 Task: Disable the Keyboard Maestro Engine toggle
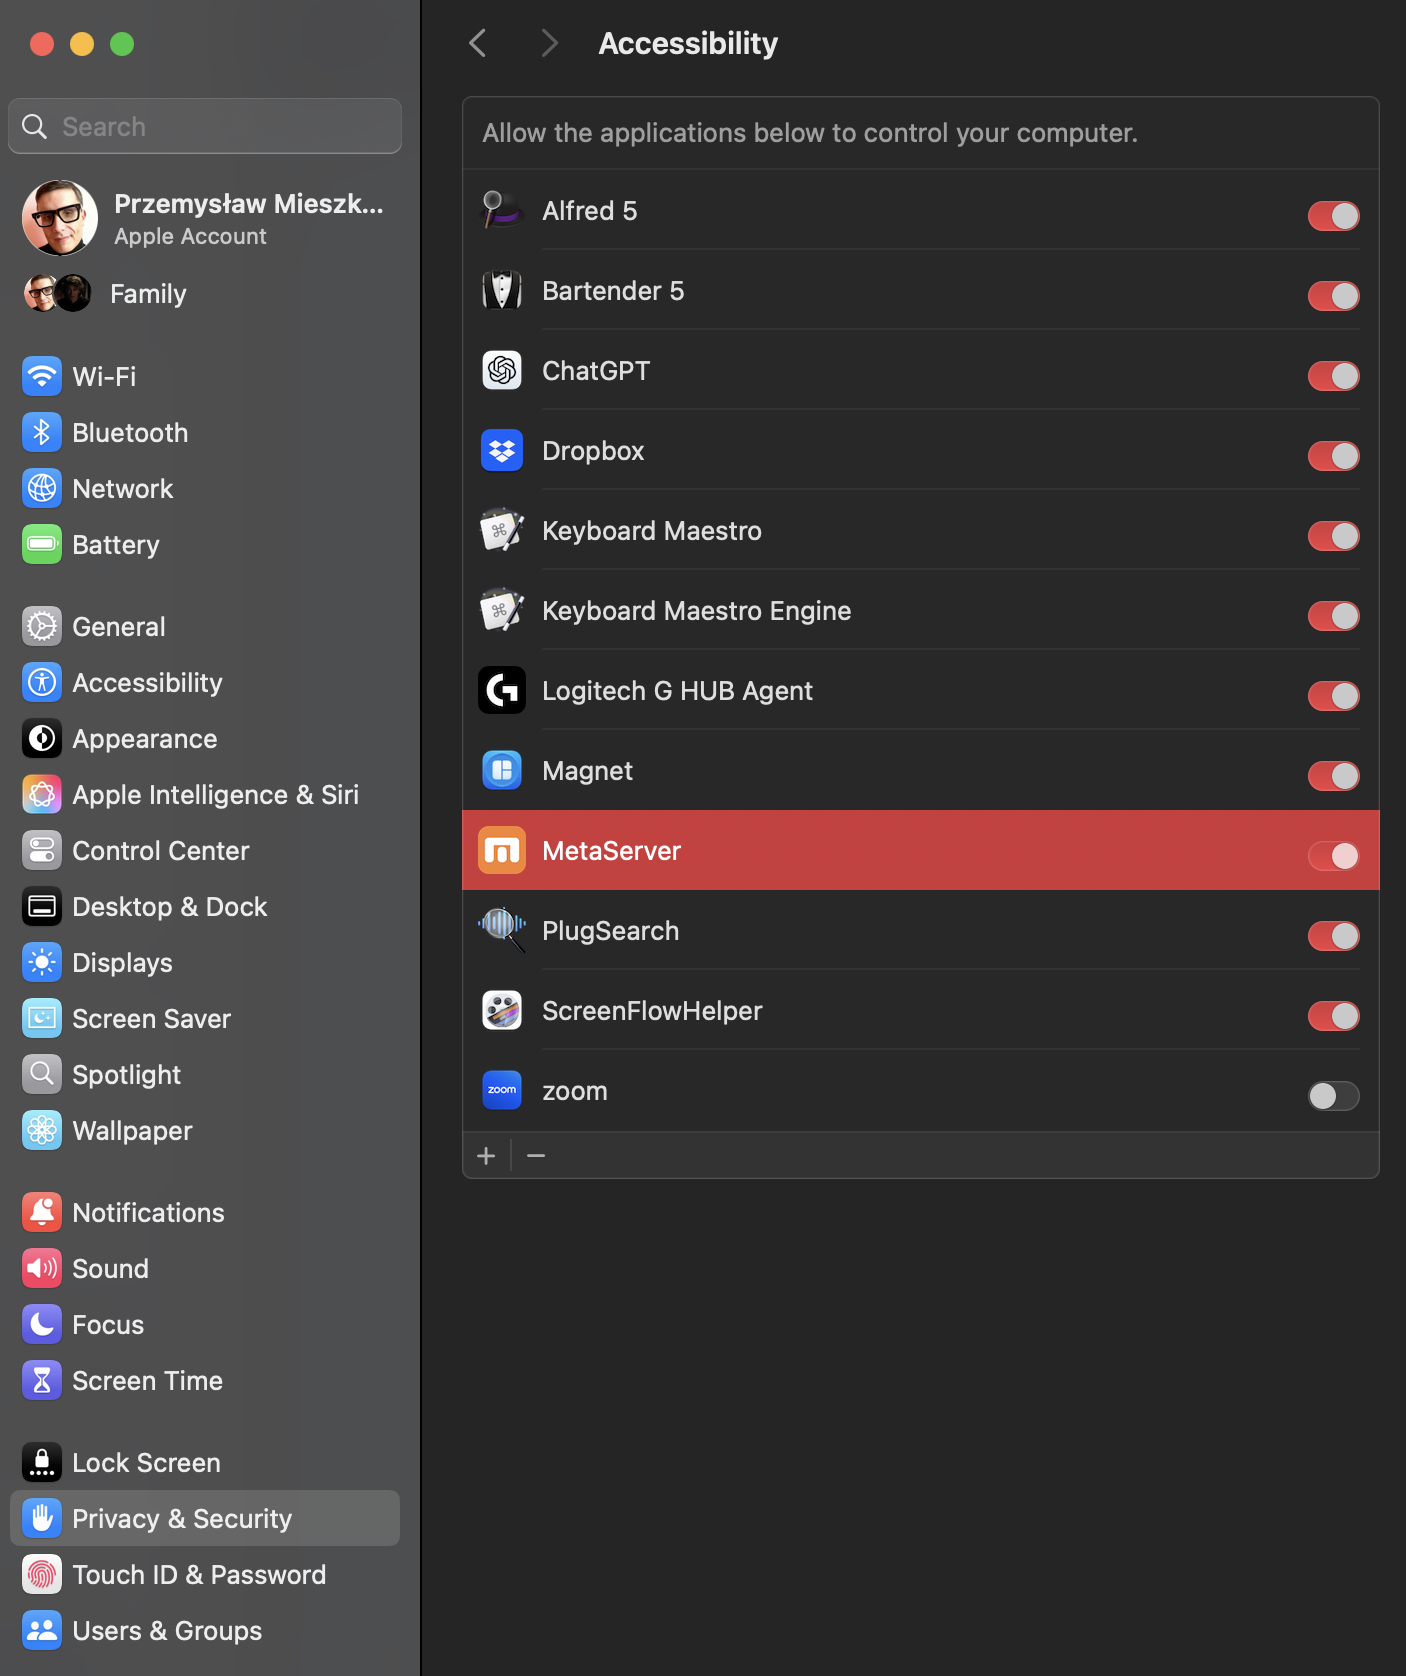click(1333, 616)
